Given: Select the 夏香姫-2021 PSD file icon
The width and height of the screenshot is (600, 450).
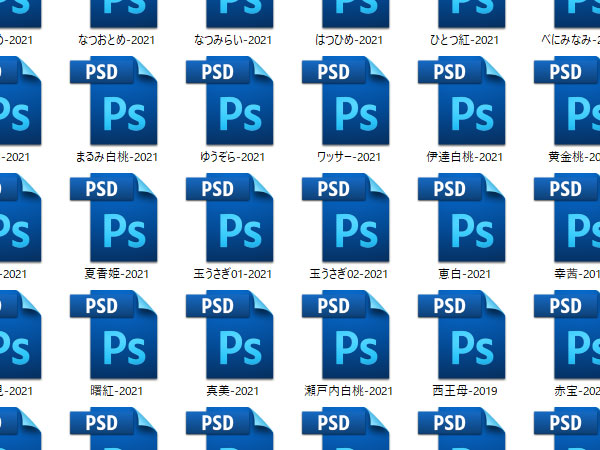Looking at the screenshot, I should tap(114, 218).
